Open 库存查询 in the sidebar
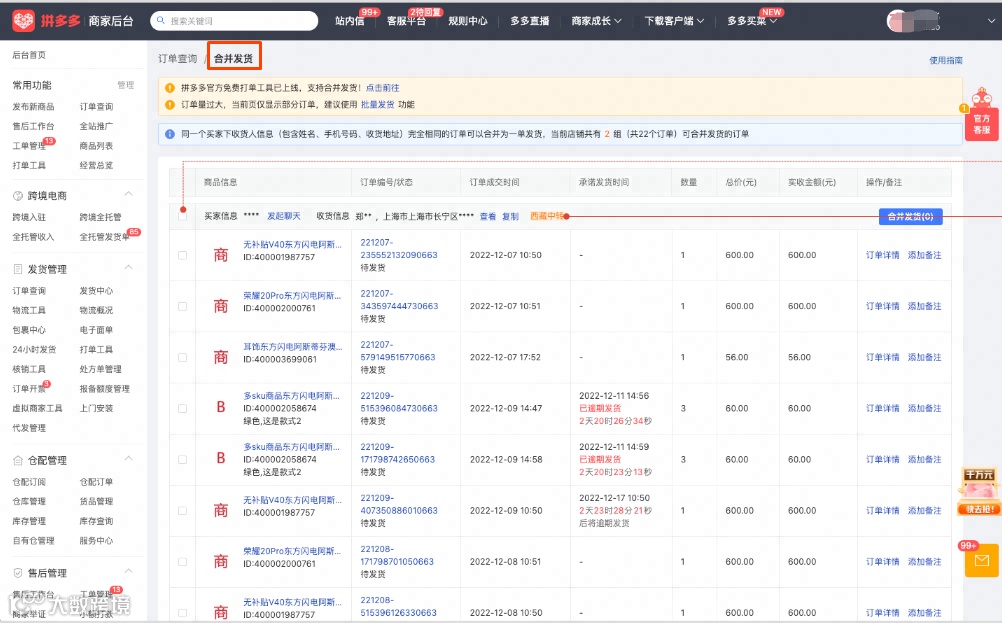Viewport: 1002px width, 623px height. point(96,521)
